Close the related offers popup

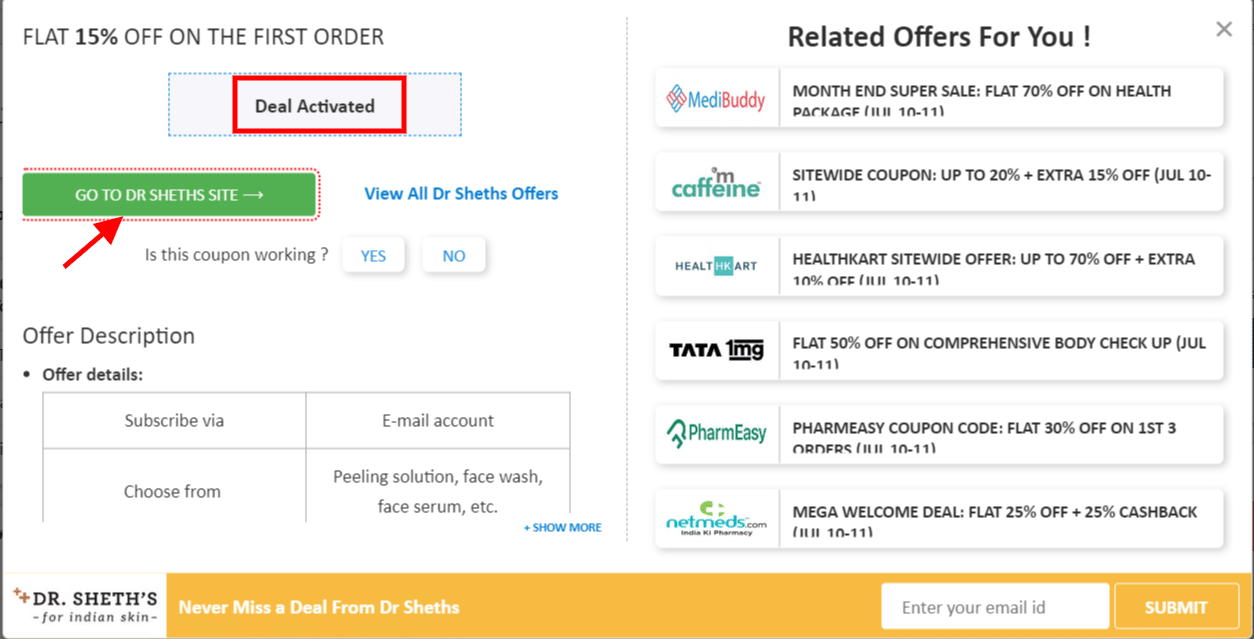point(1223,29)
